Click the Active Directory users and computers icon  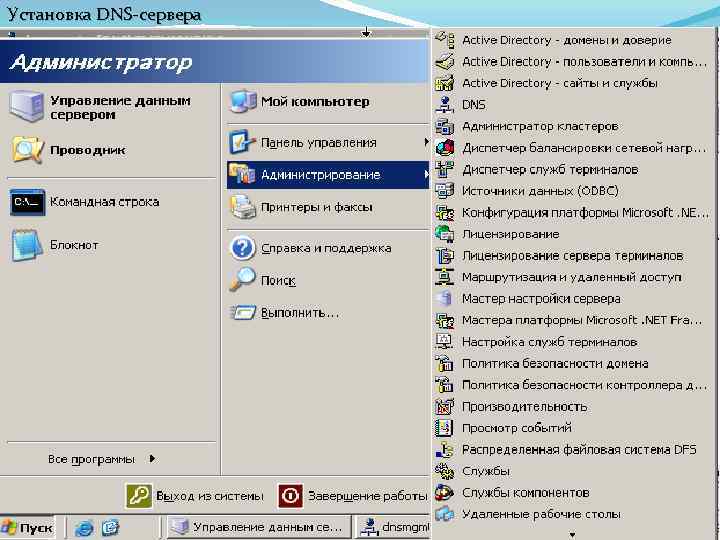point(444,61)
